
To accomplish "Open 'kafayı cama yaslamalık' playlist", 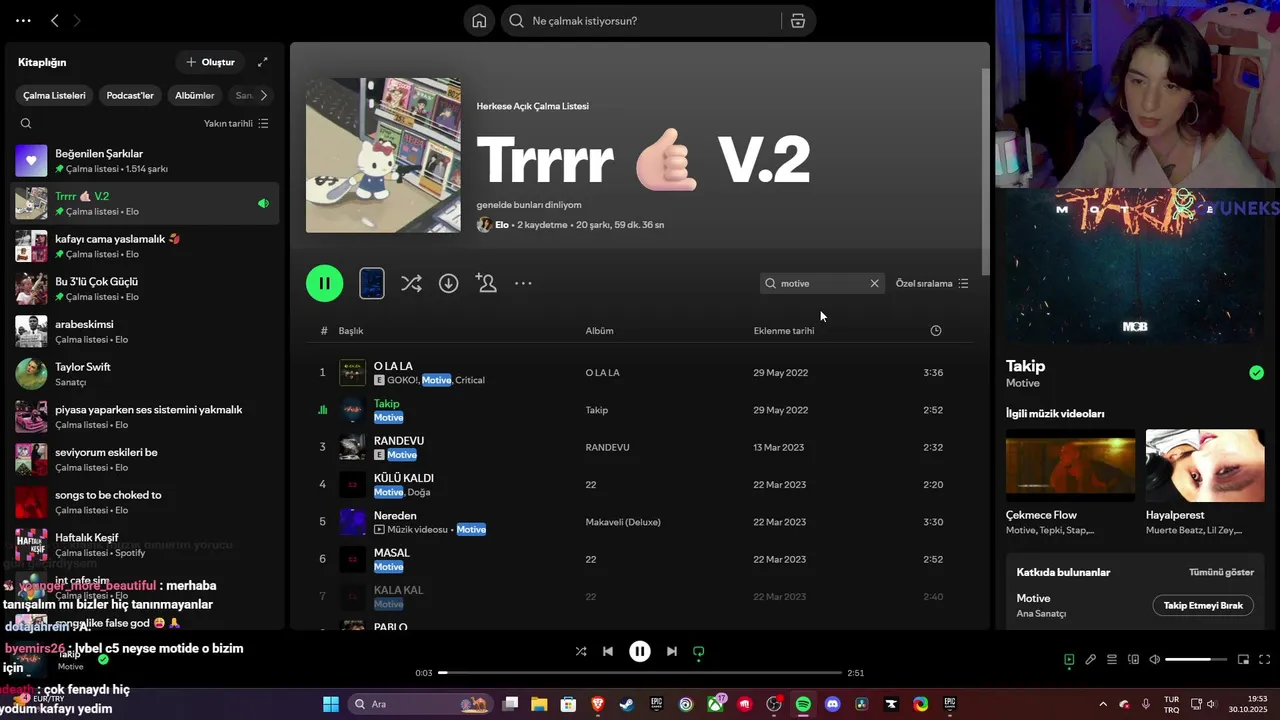I will pyautogui.click(x=145, y=246).
